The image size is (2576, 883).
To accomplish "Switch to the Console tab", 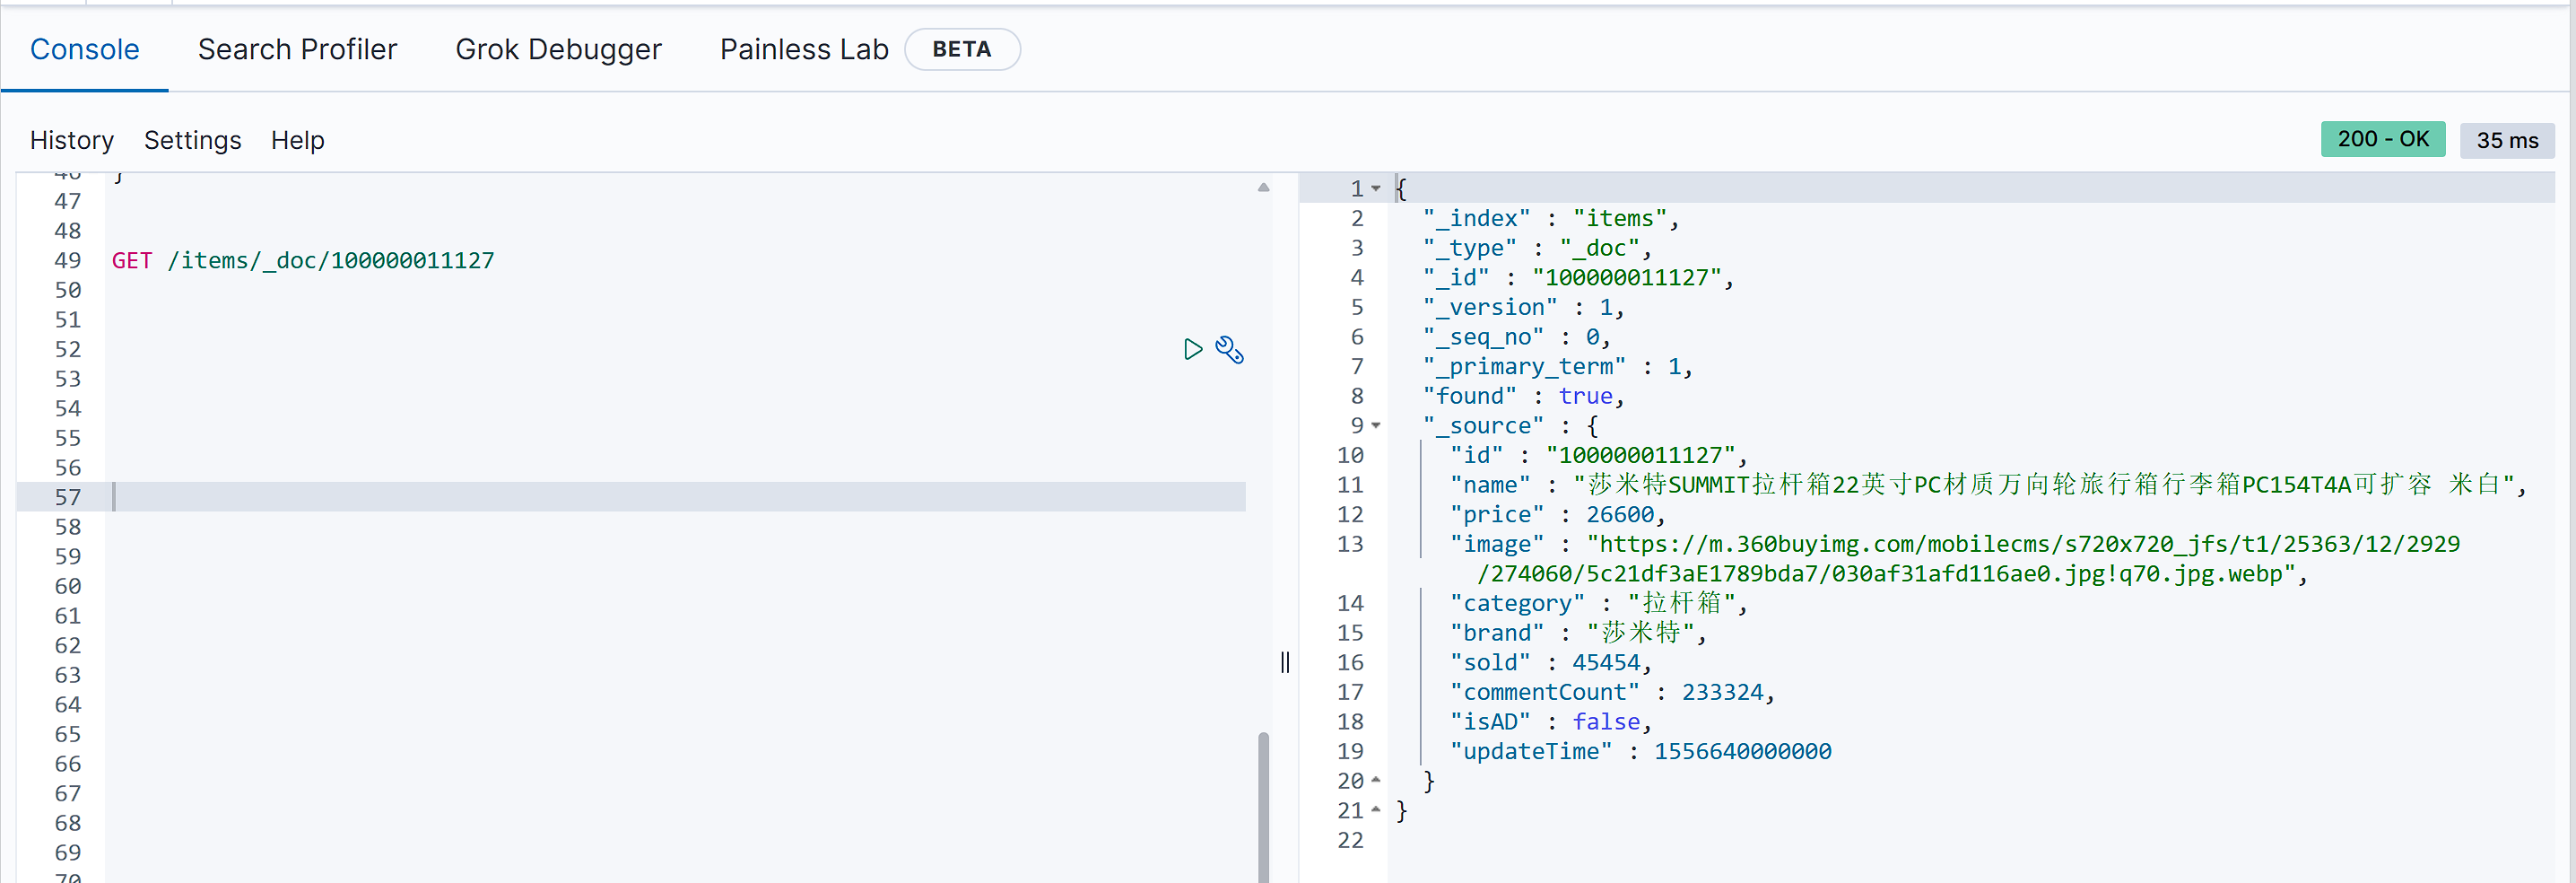I will (x=85, y=49).
